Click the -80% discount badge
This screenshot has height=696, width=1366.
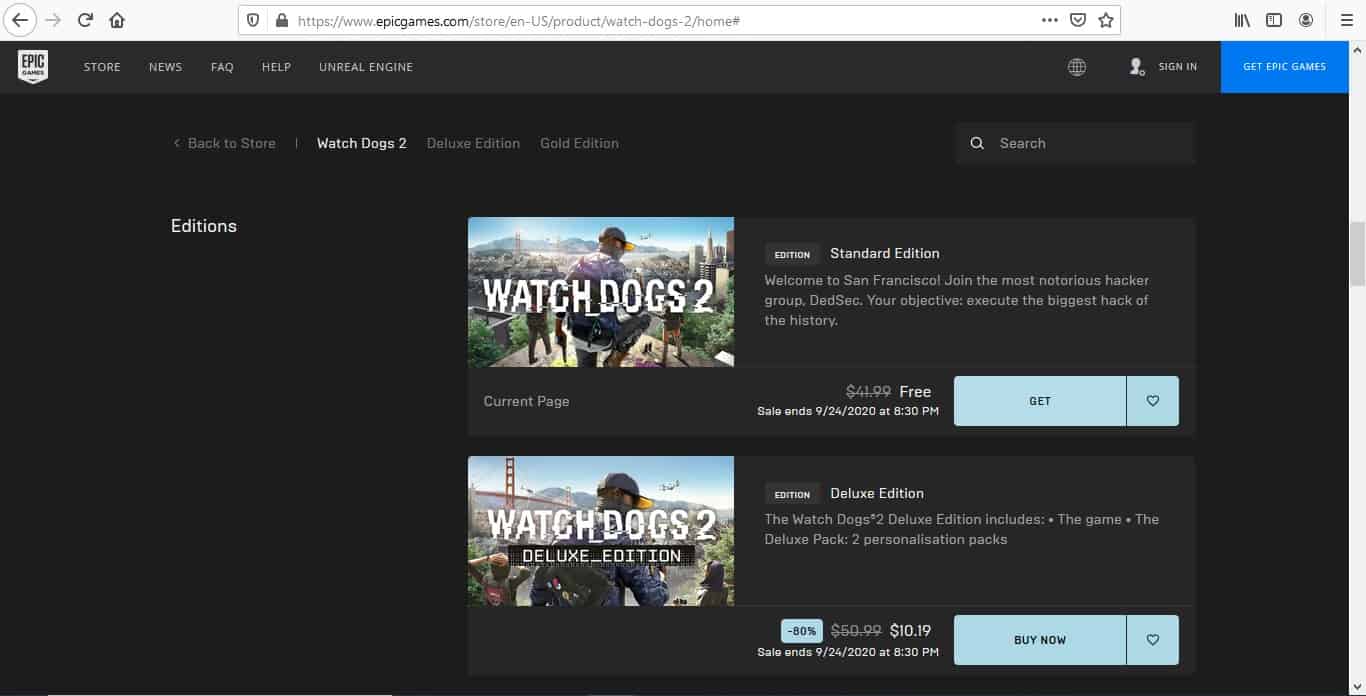tap(802, 631)
